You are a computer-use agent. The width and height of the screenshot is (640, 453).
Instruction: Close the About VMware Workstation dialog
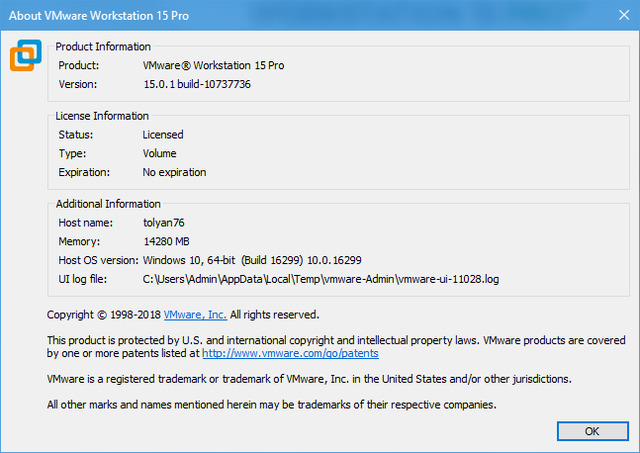point(624,15)
